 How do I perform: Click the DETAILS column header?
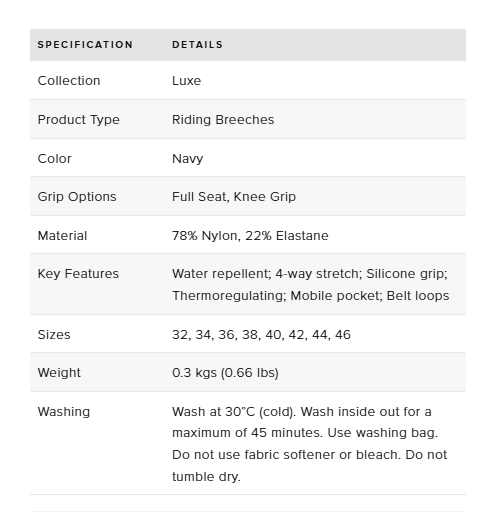click(197, 45)
